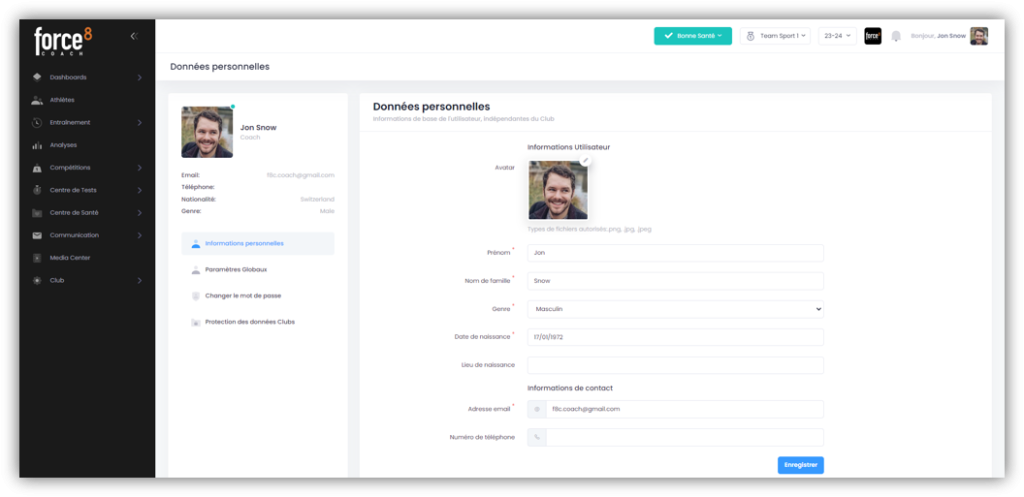Open Changer le mot de passe section
The image size is (1024, 497).
(243, 295)
